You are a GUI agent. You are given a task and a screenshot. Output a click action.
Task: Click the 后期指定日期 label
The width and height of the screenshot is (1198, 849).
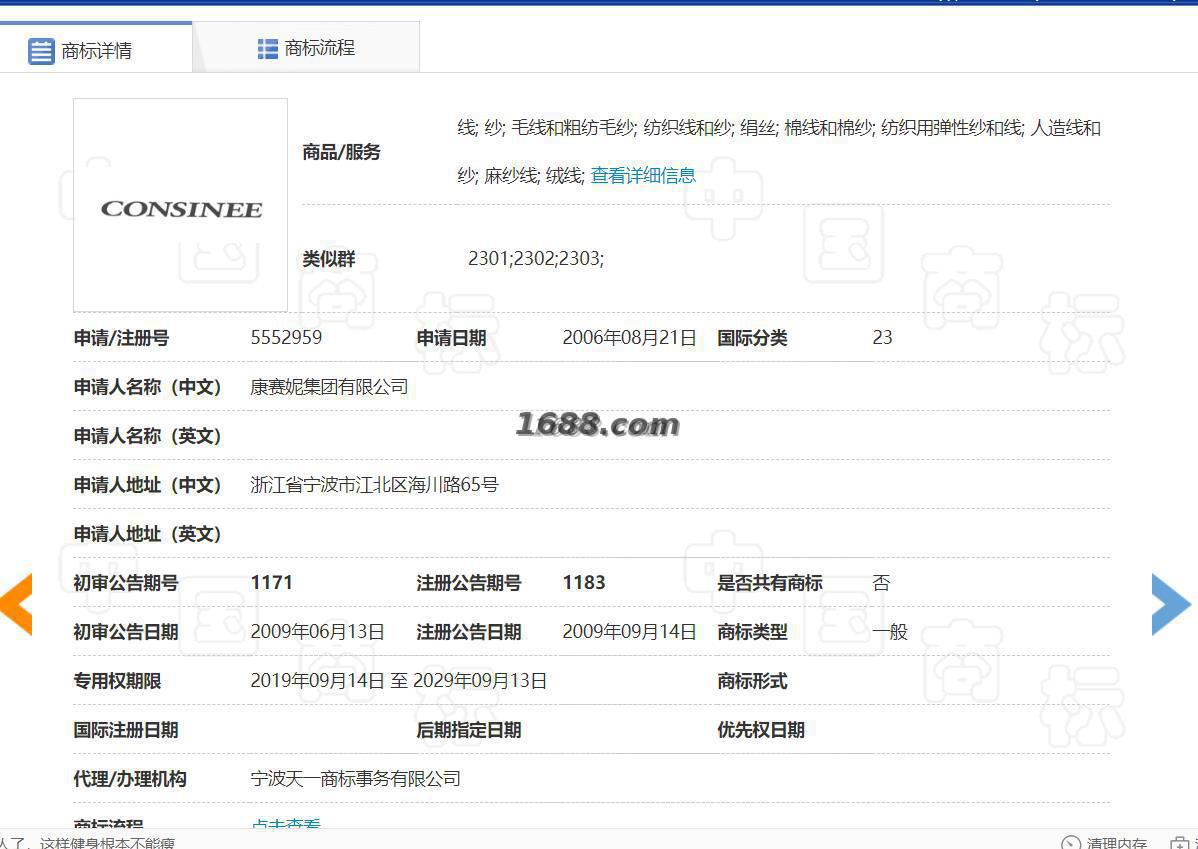tap(468, 730)
